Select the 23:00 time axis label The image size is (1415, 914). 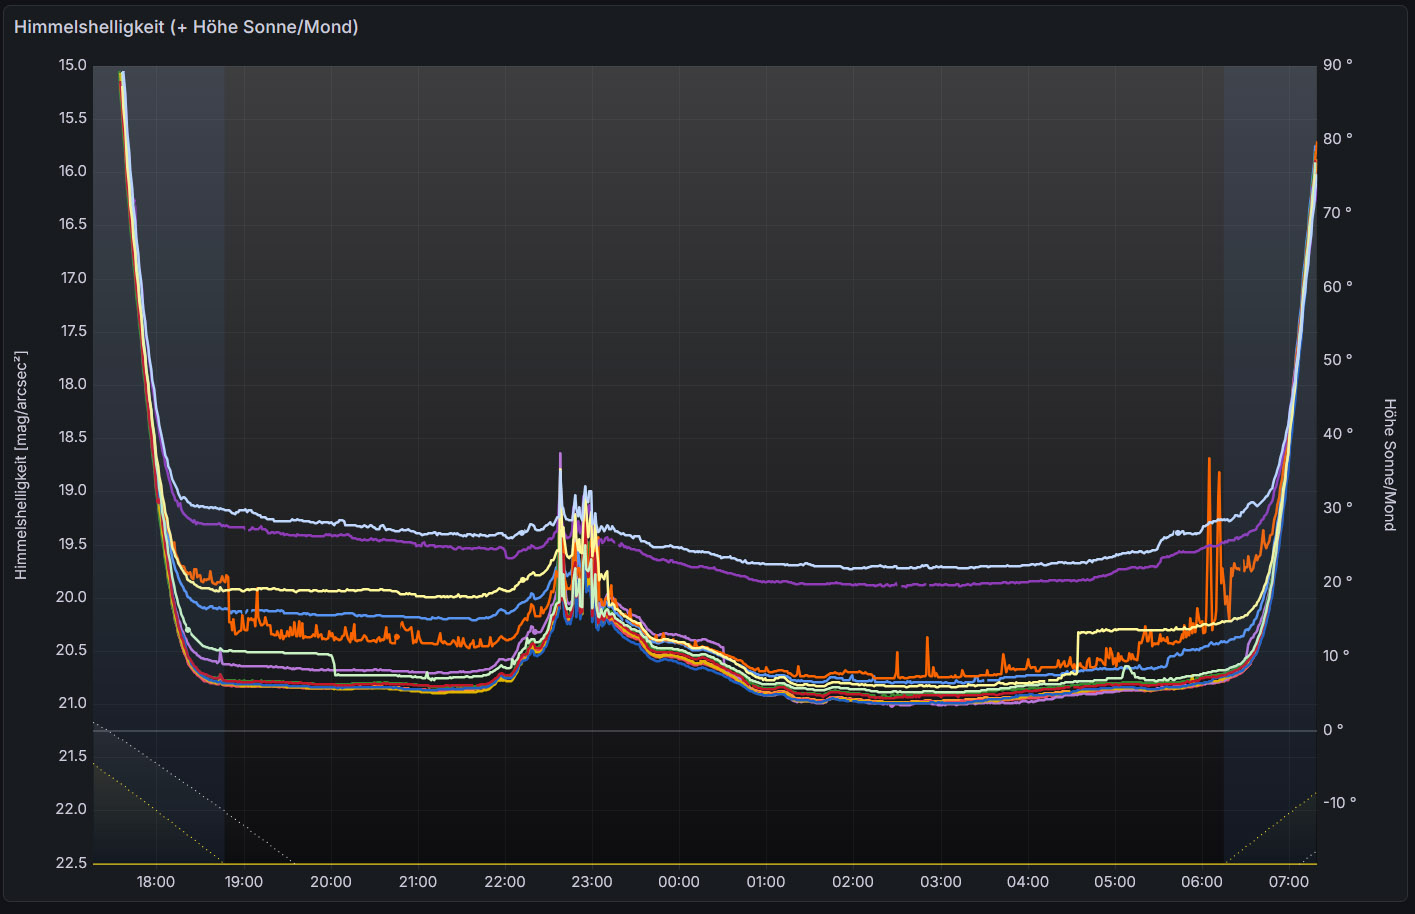[591, 881]
